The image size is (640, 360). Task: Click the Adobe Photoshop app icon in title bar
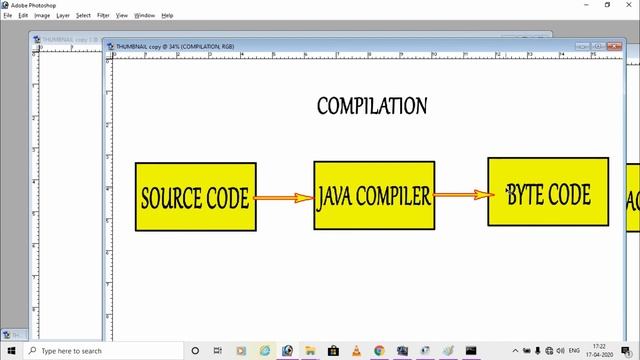5,5
